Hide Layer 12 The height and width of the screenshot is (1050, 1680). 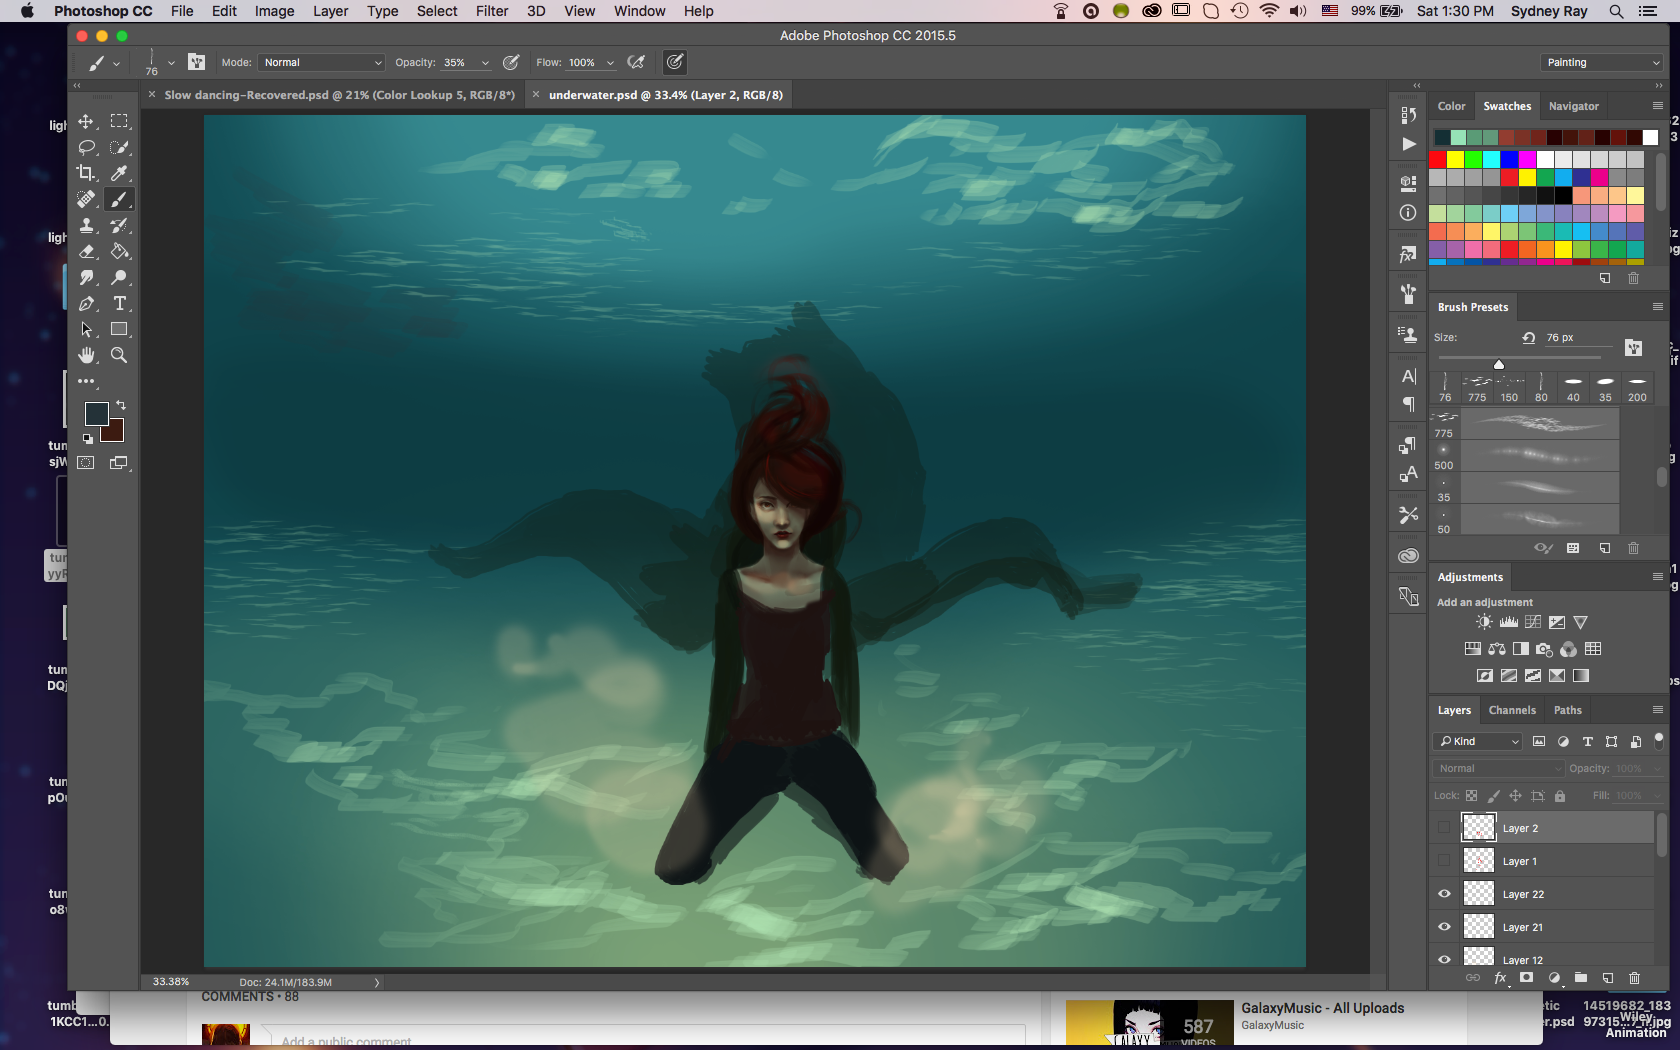click(x=1444, y=959)
